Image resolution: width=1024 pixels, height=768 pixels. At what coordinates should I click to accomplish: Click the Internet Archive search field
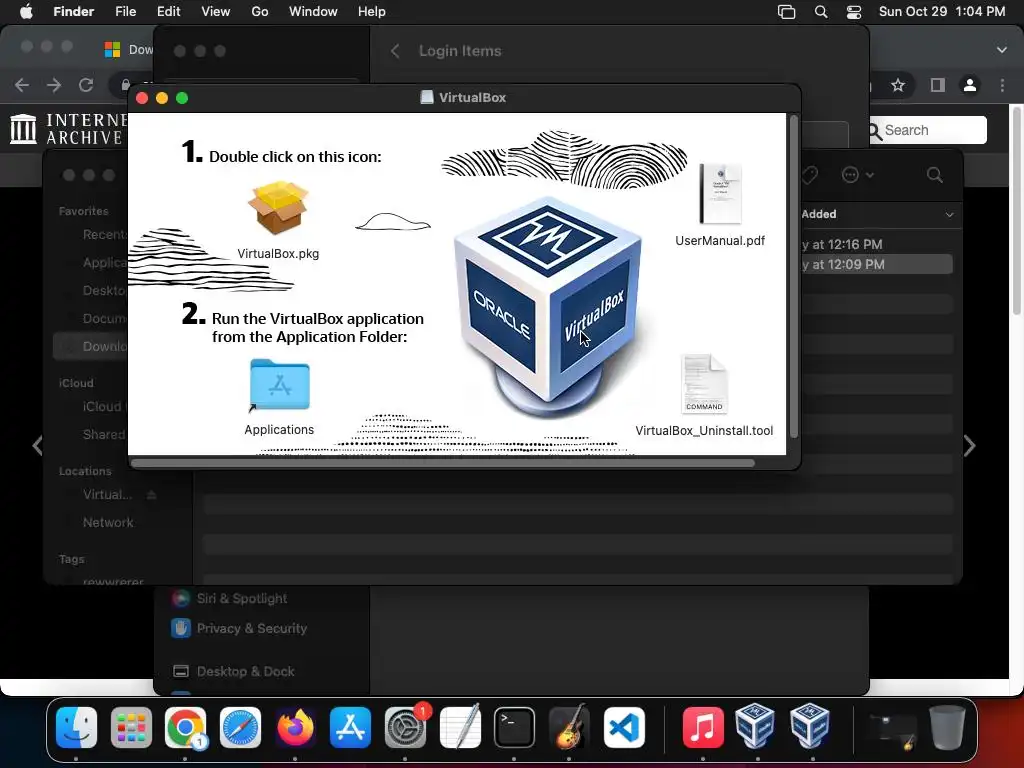click(927, 130)
